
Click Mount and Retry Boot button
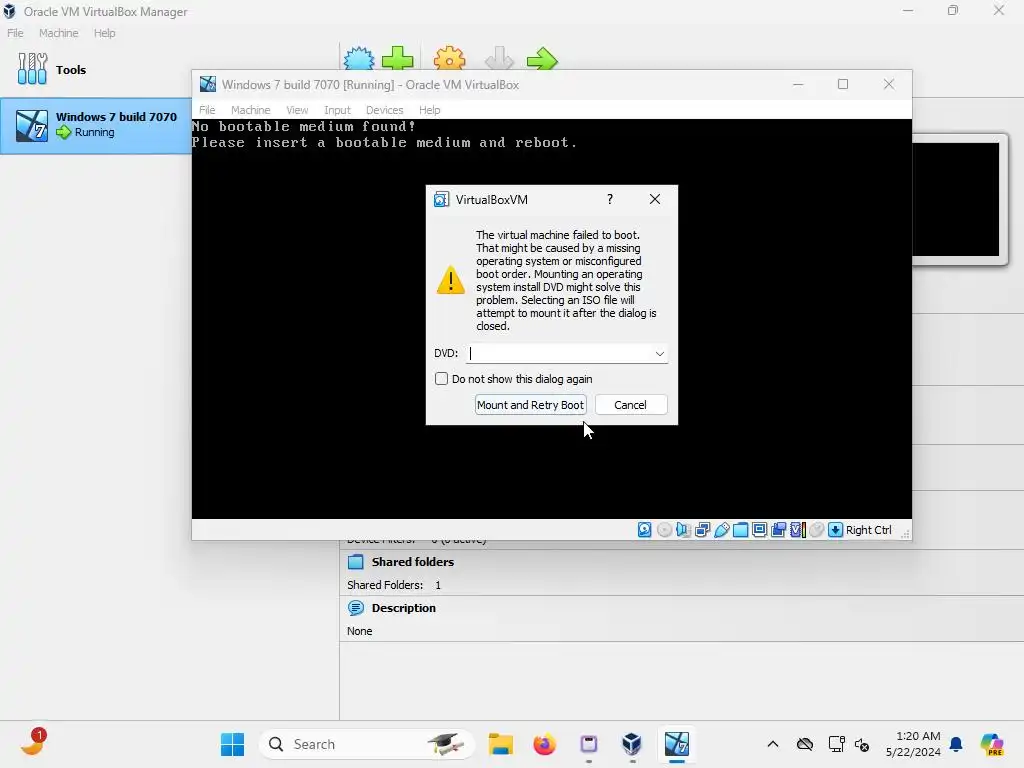(x=530, y=405)
